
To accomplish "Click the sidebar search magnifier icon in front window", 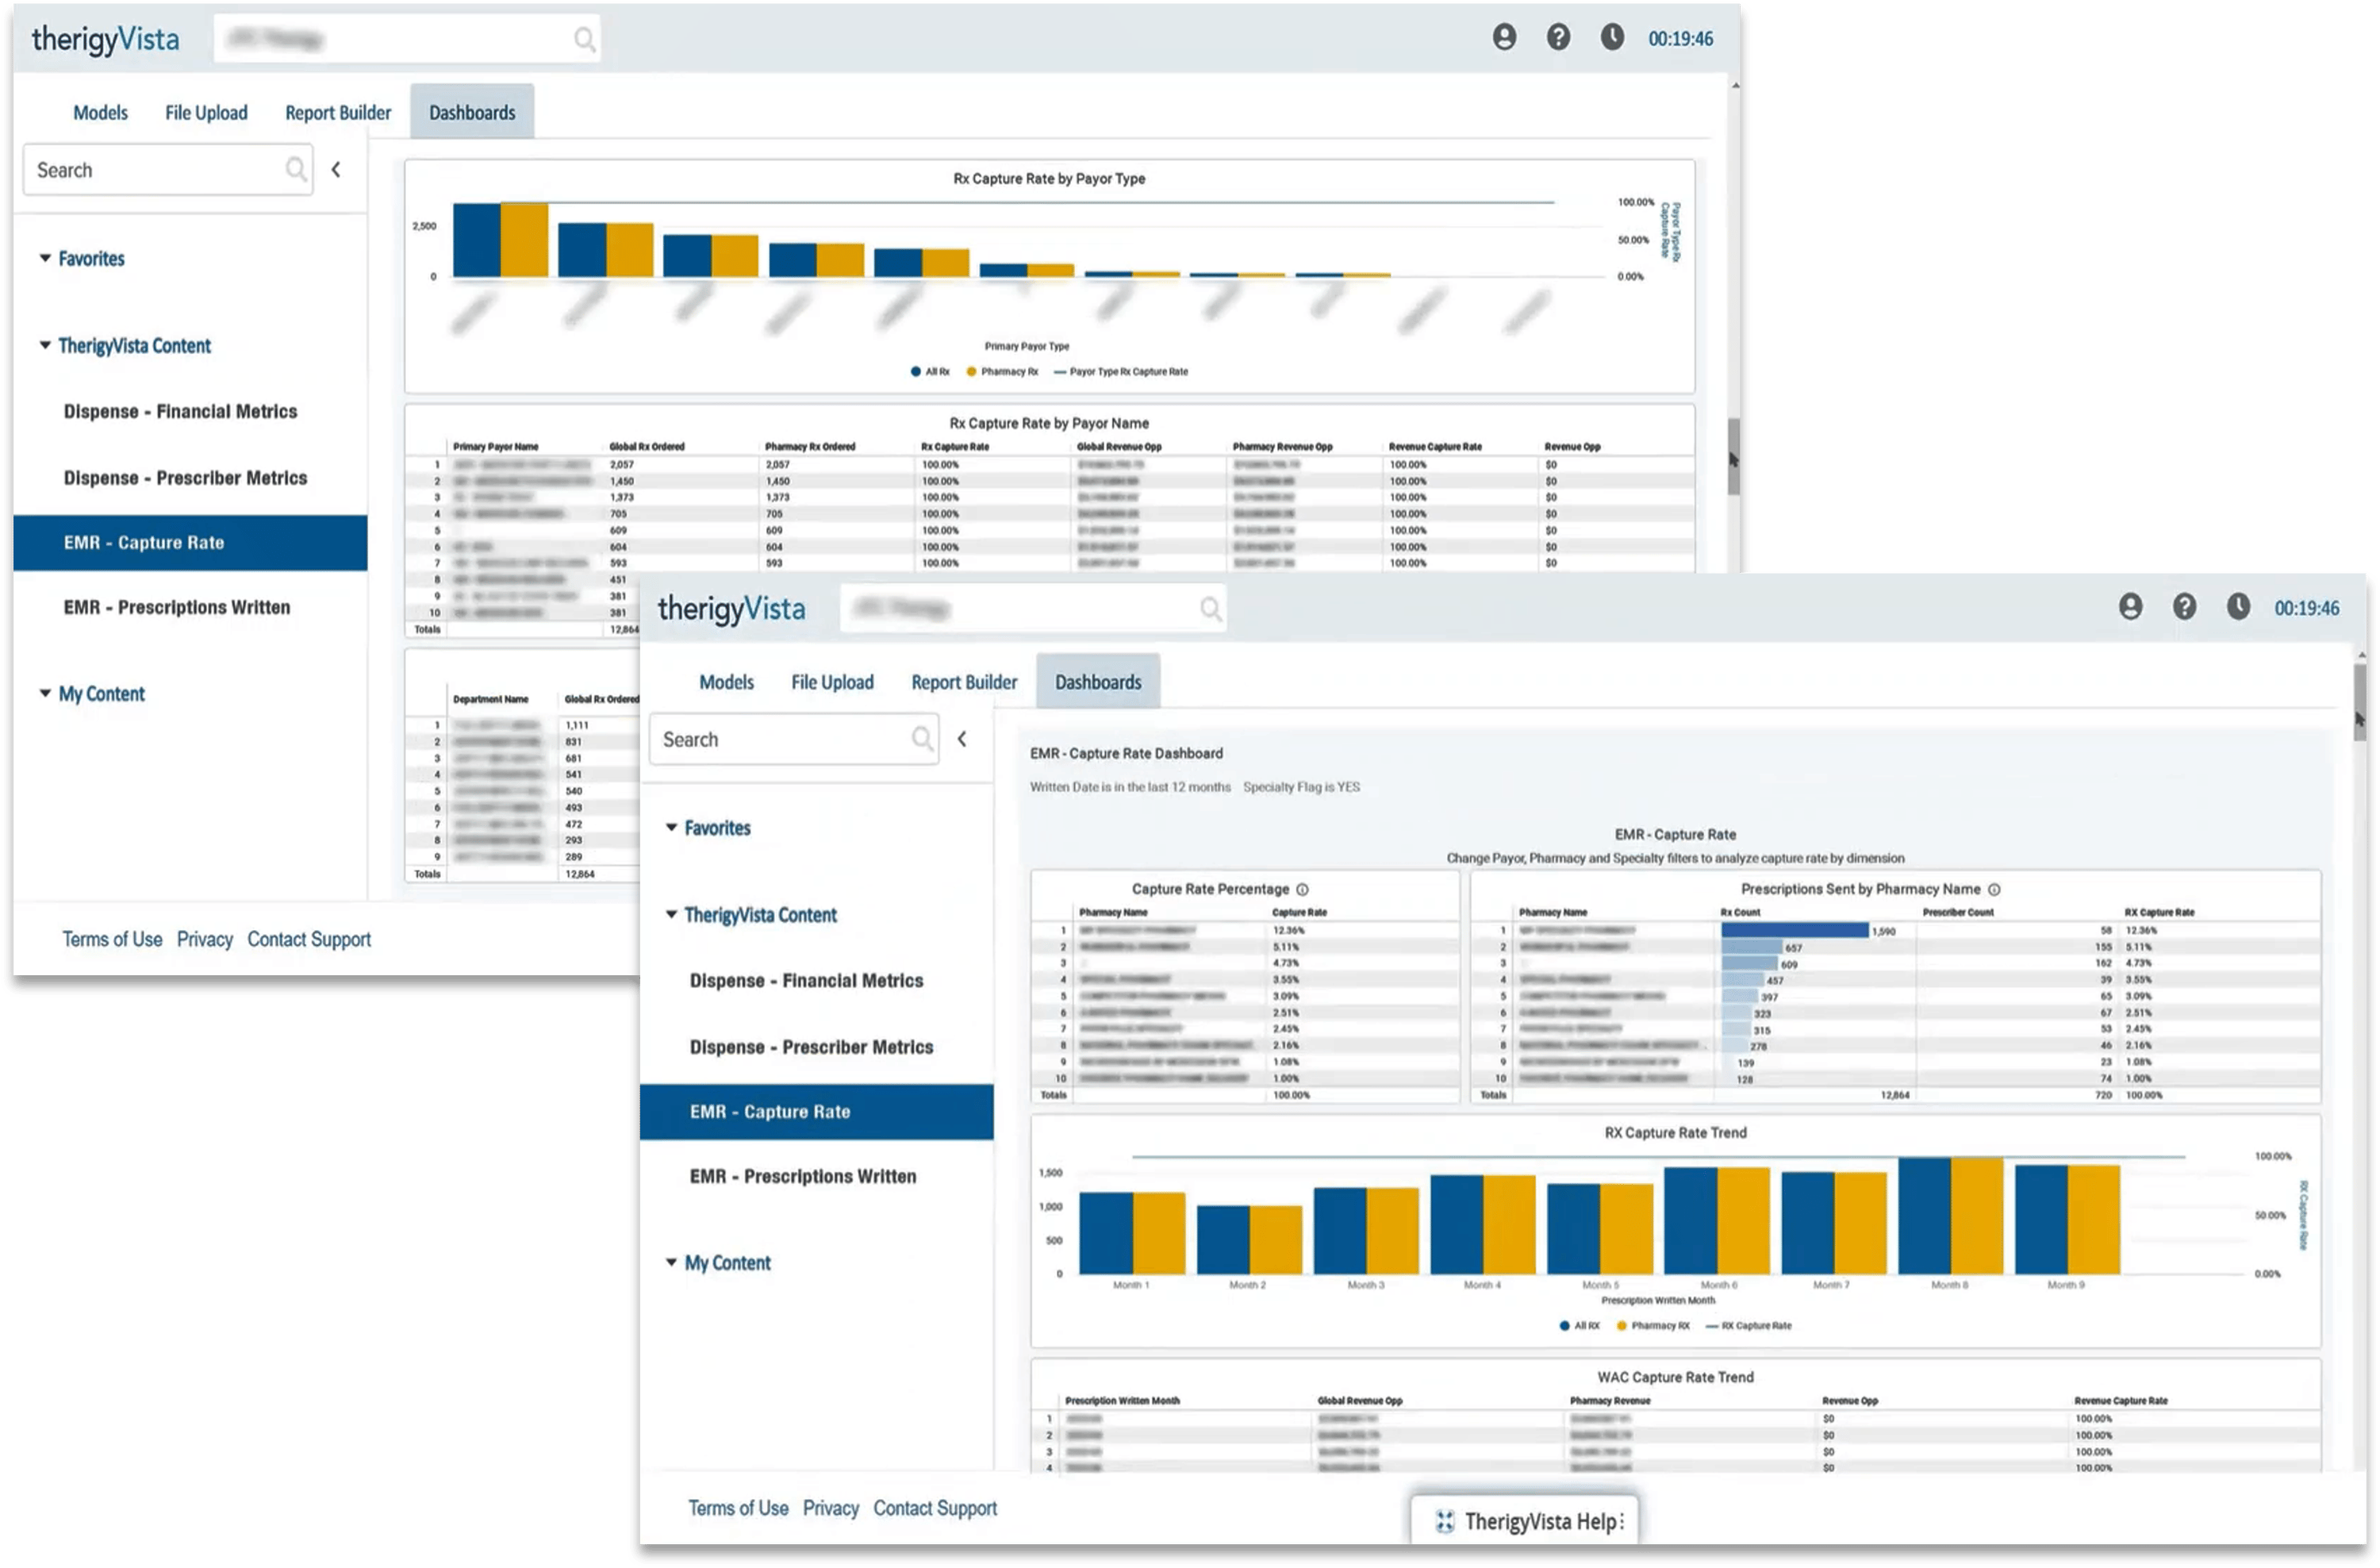I will (922, 739).
